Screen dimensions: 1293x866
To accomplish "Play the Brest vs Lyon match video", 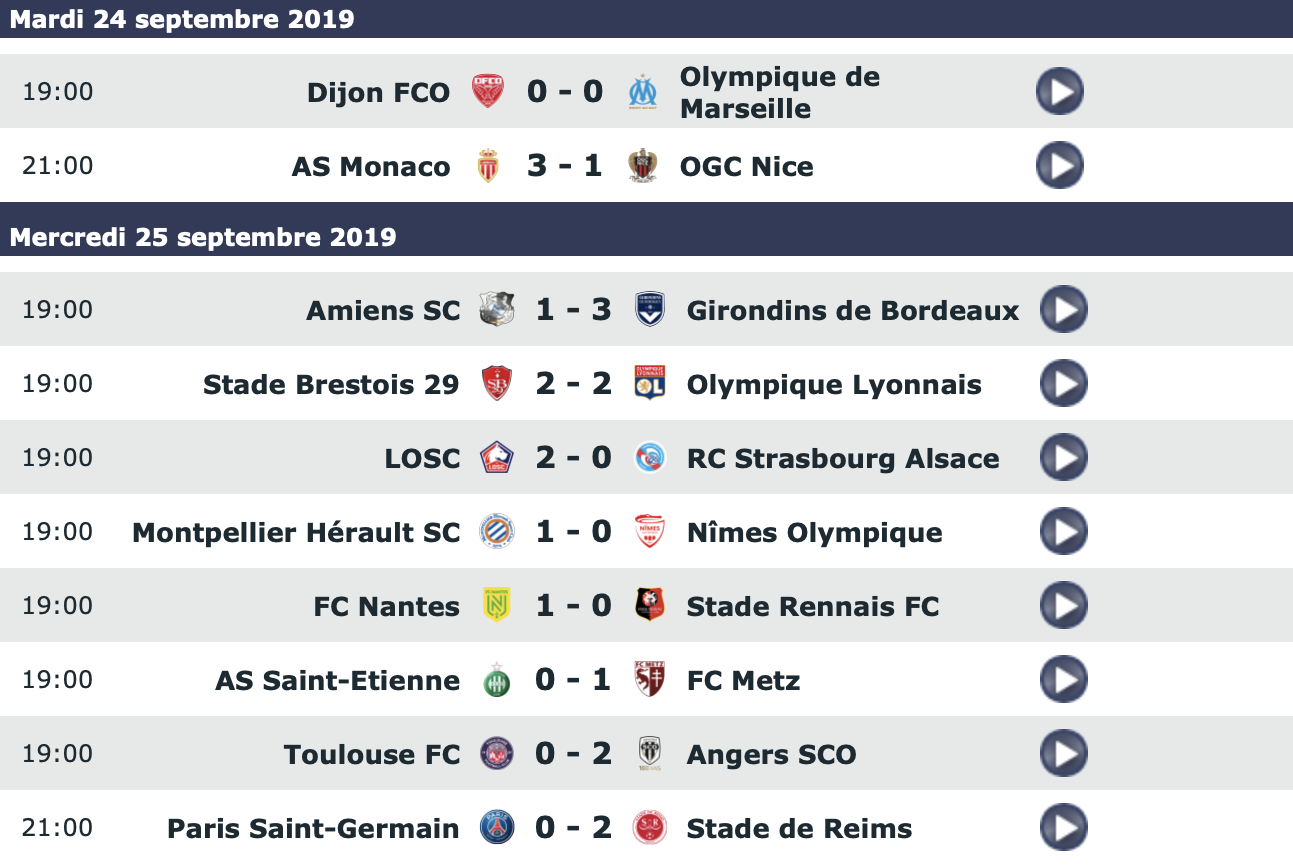I will [1063, 384].
